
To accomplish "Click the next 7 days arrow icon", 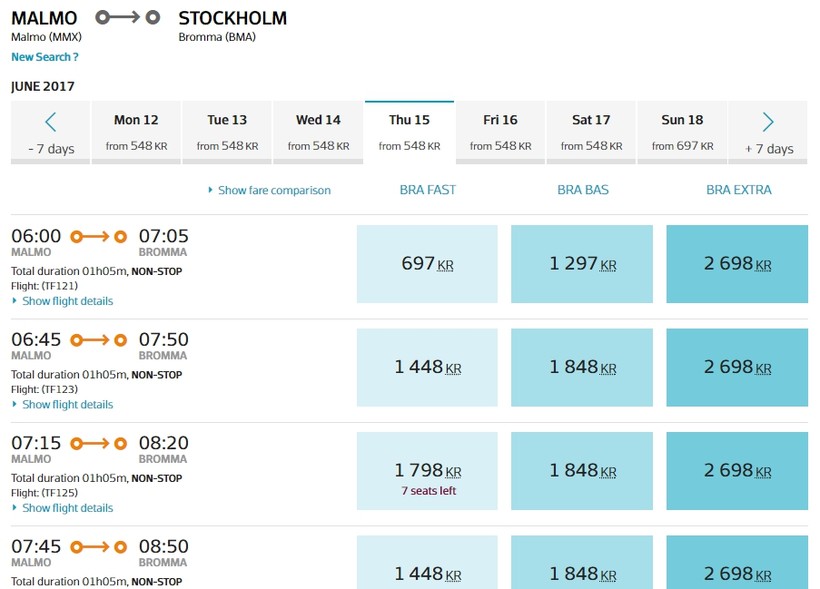I will pyautogui.click(x=768, y=123).
